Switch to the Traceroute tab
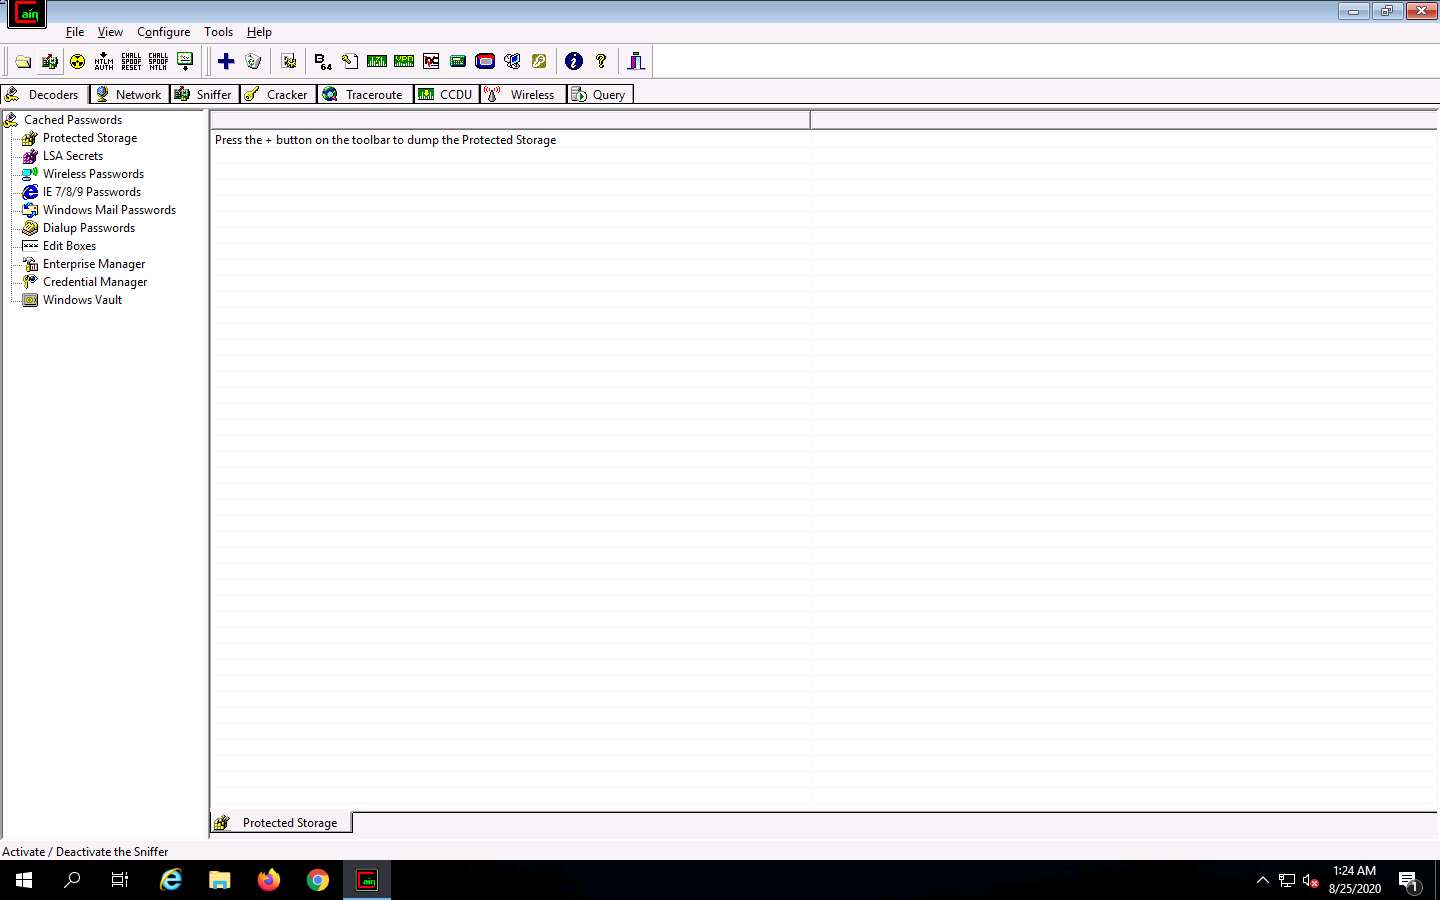The height and width of the screenshot is (900, 1440). coord(364,94)
